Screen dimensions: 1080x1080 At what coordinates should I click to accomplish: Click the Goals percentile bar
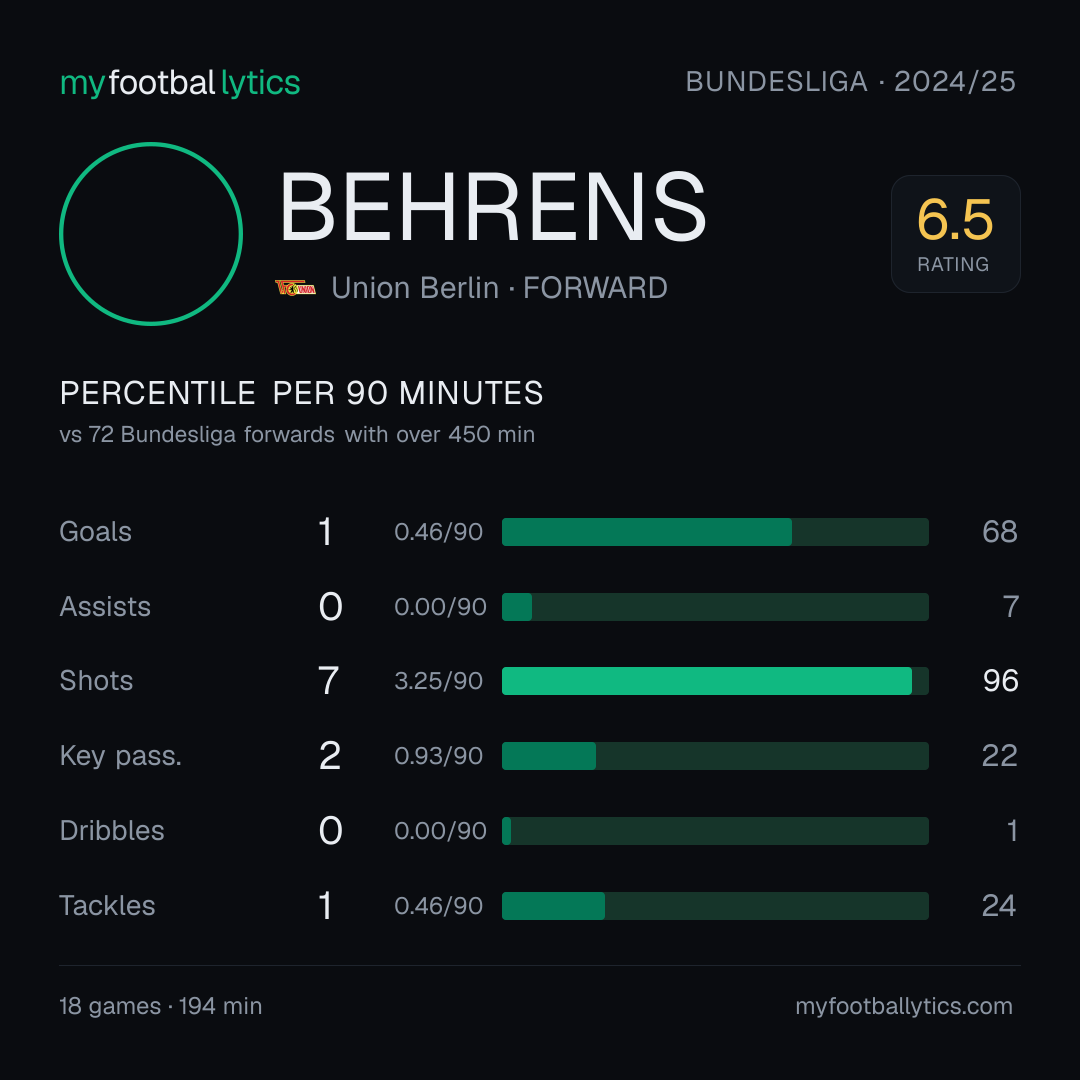715,532
